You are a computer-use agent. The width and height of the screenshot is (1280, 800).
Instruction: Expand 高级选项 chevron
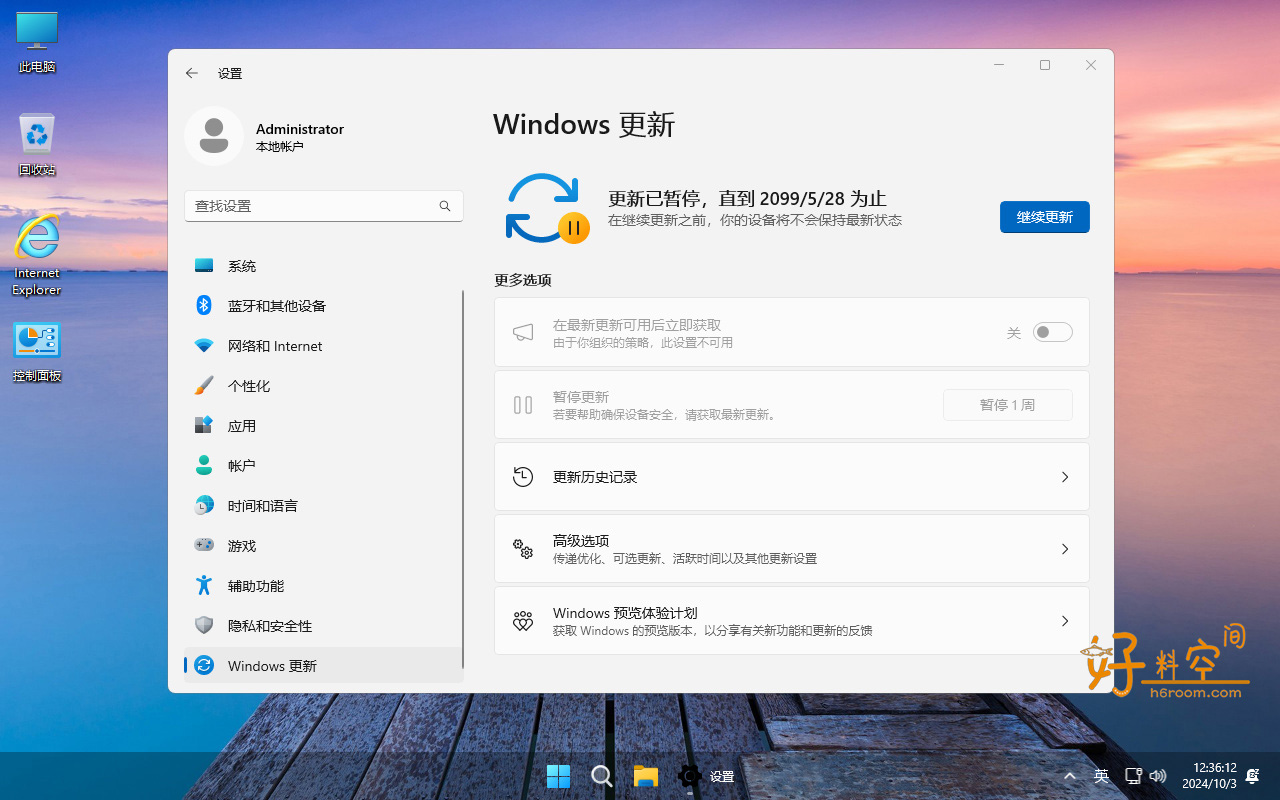(x=1065, y=549)
